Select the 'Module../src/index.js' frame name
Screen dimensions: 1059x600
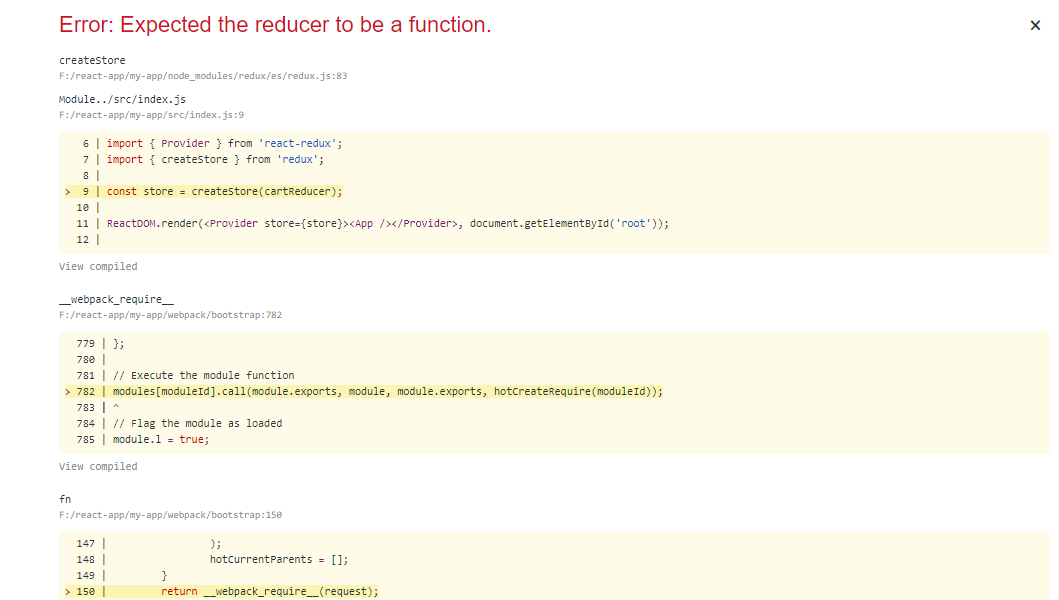click(122, 99)
